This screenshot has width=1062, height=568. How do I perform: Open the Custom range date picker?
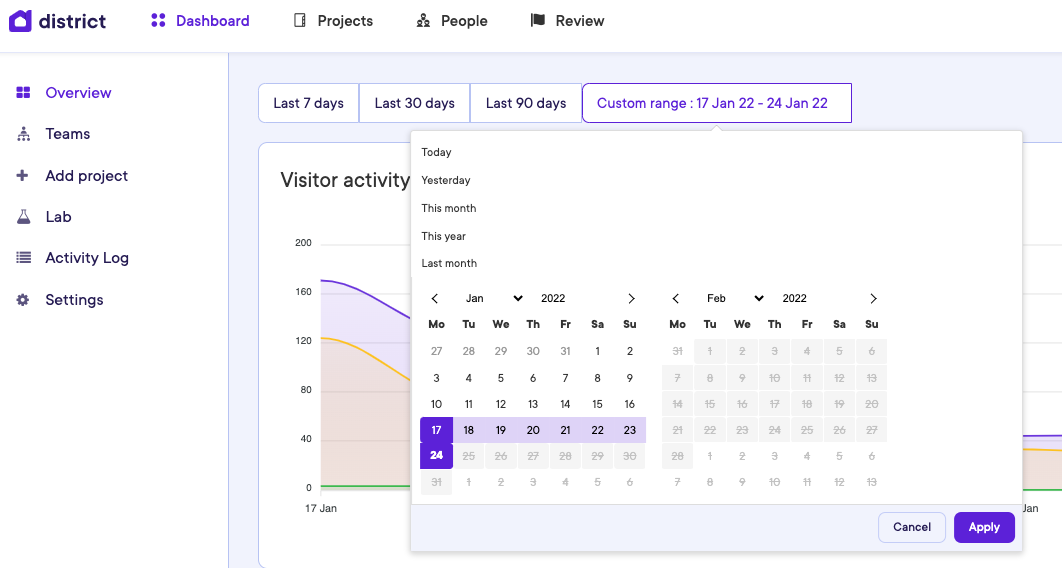pos(716,103)
